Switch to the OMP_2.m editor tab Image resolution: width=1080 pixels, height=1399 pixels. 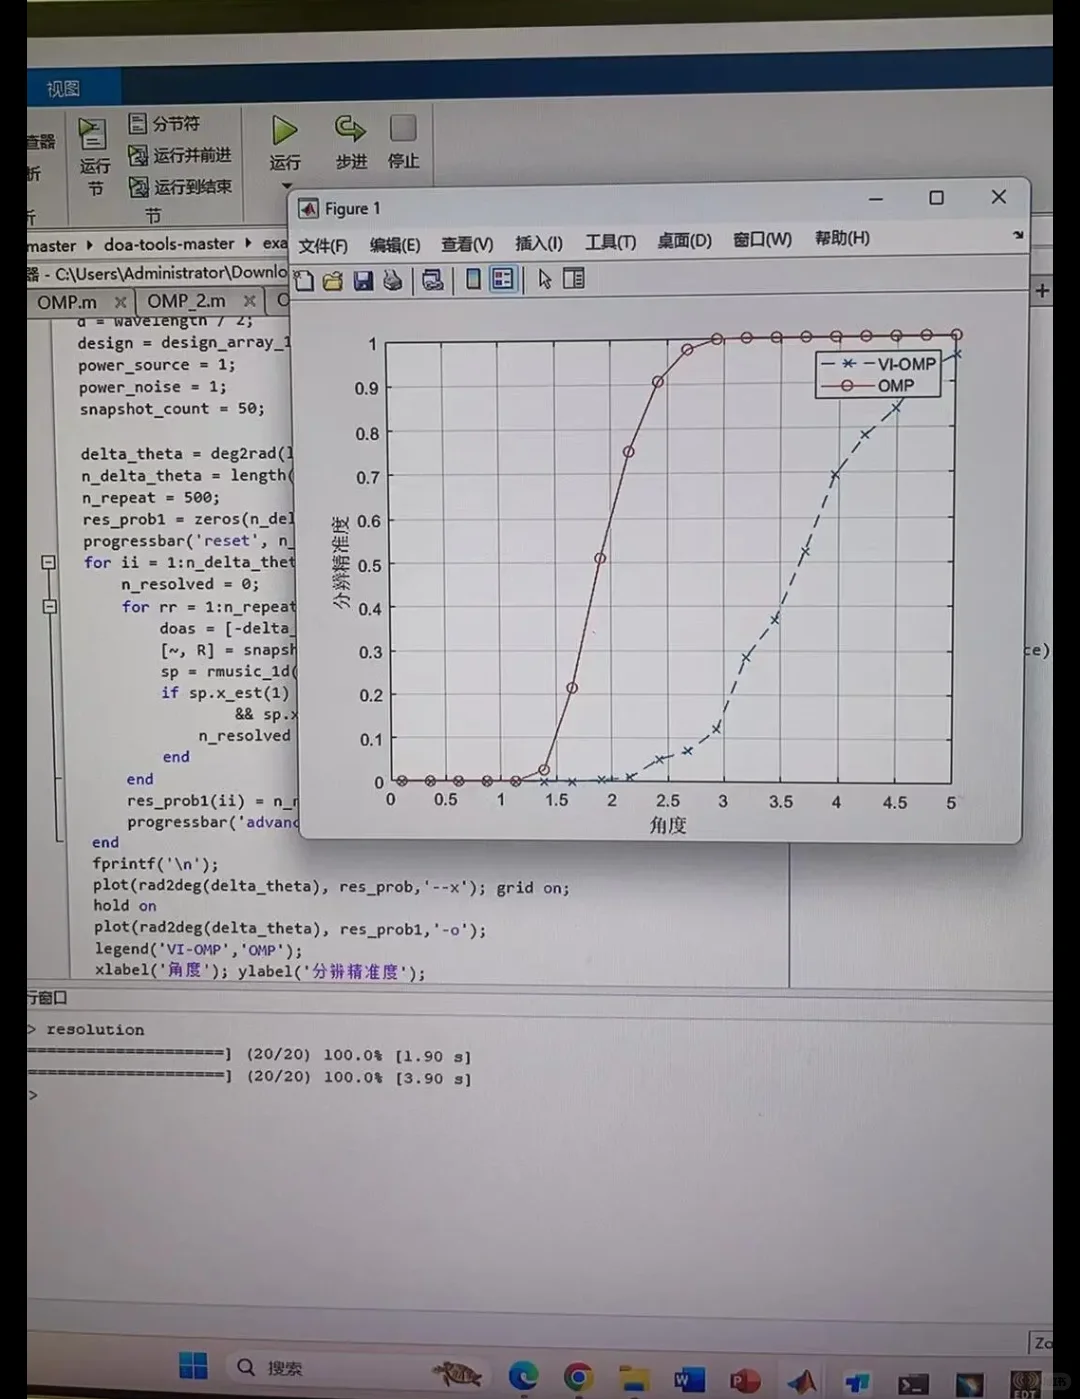coord(187,300)
